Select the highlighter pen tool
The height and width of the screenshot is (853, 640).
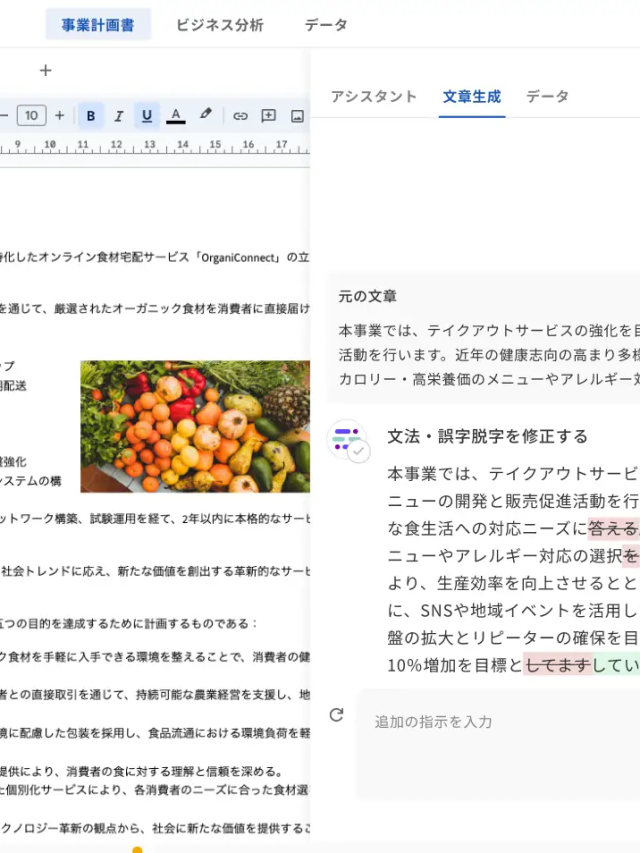tap(206, 115)
